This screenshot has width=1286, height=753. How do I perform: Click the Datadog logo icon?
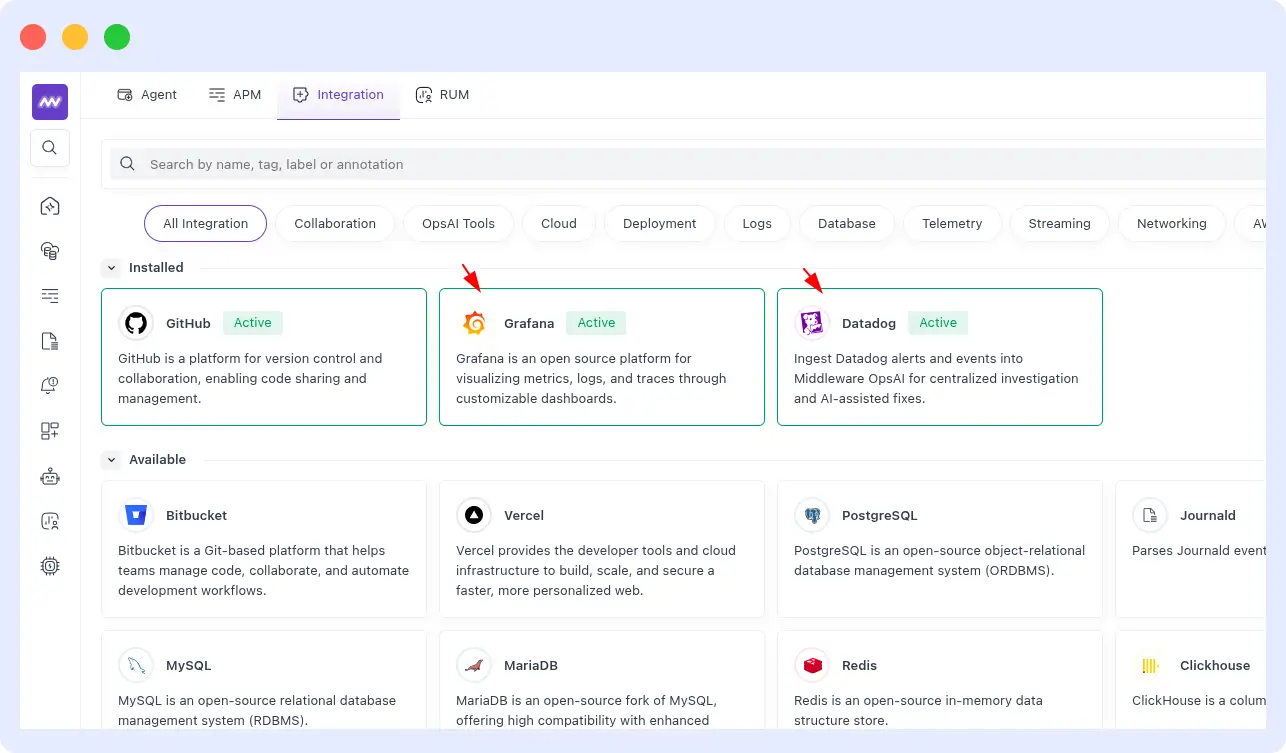tap(812, 323)
